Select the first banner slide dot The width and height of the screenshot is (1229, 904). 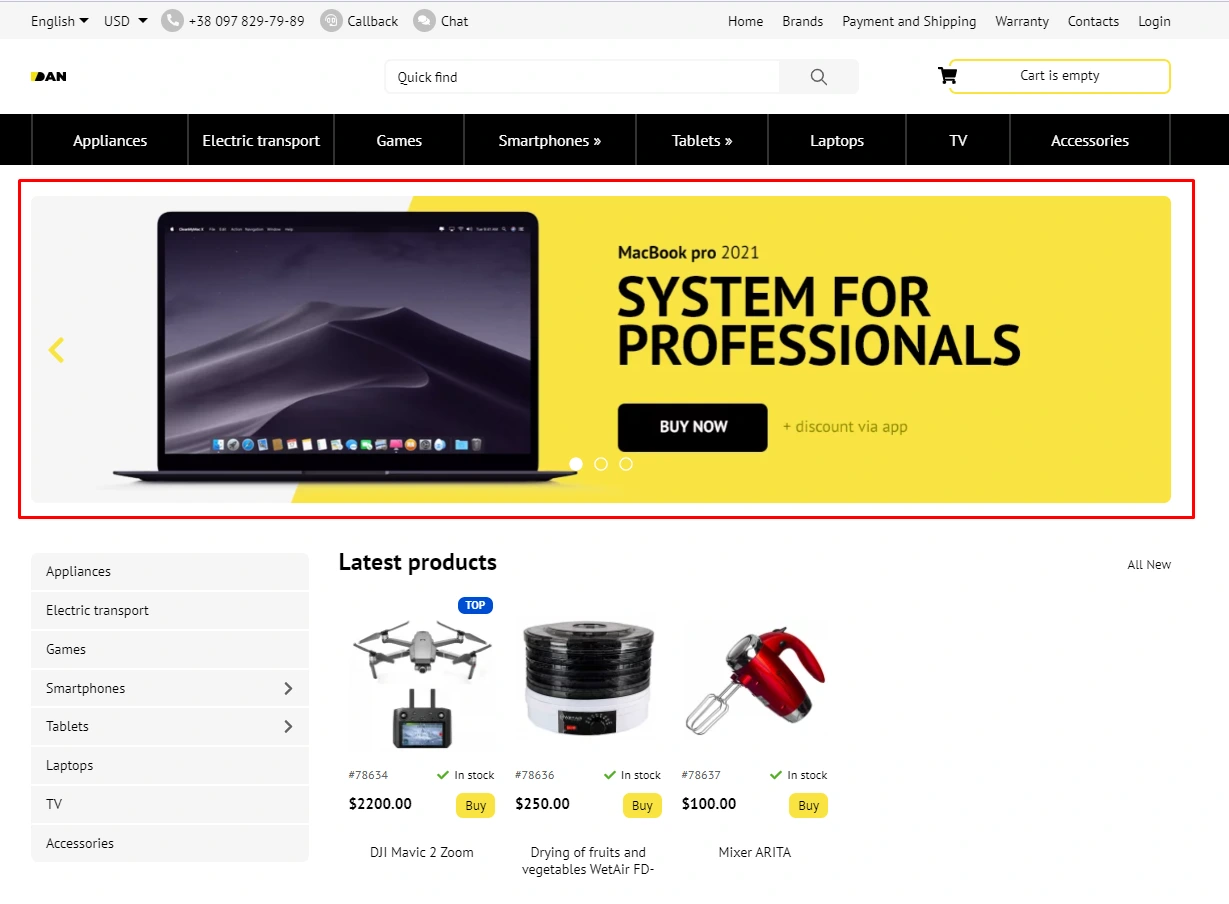(x=576, y=464)
